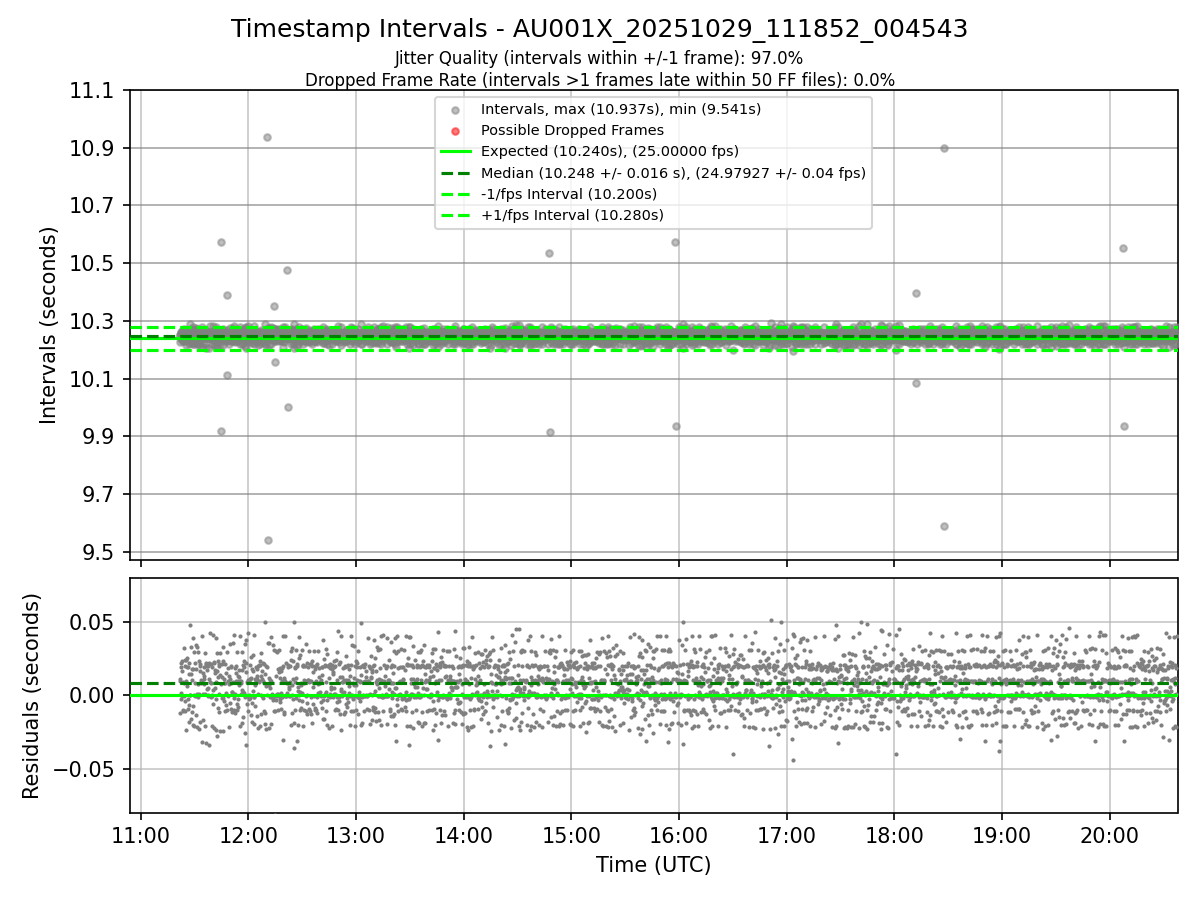The image size is (1200, 900).
Task: Click the 'Time (UTC)' x-axis label
Action: 653,865
